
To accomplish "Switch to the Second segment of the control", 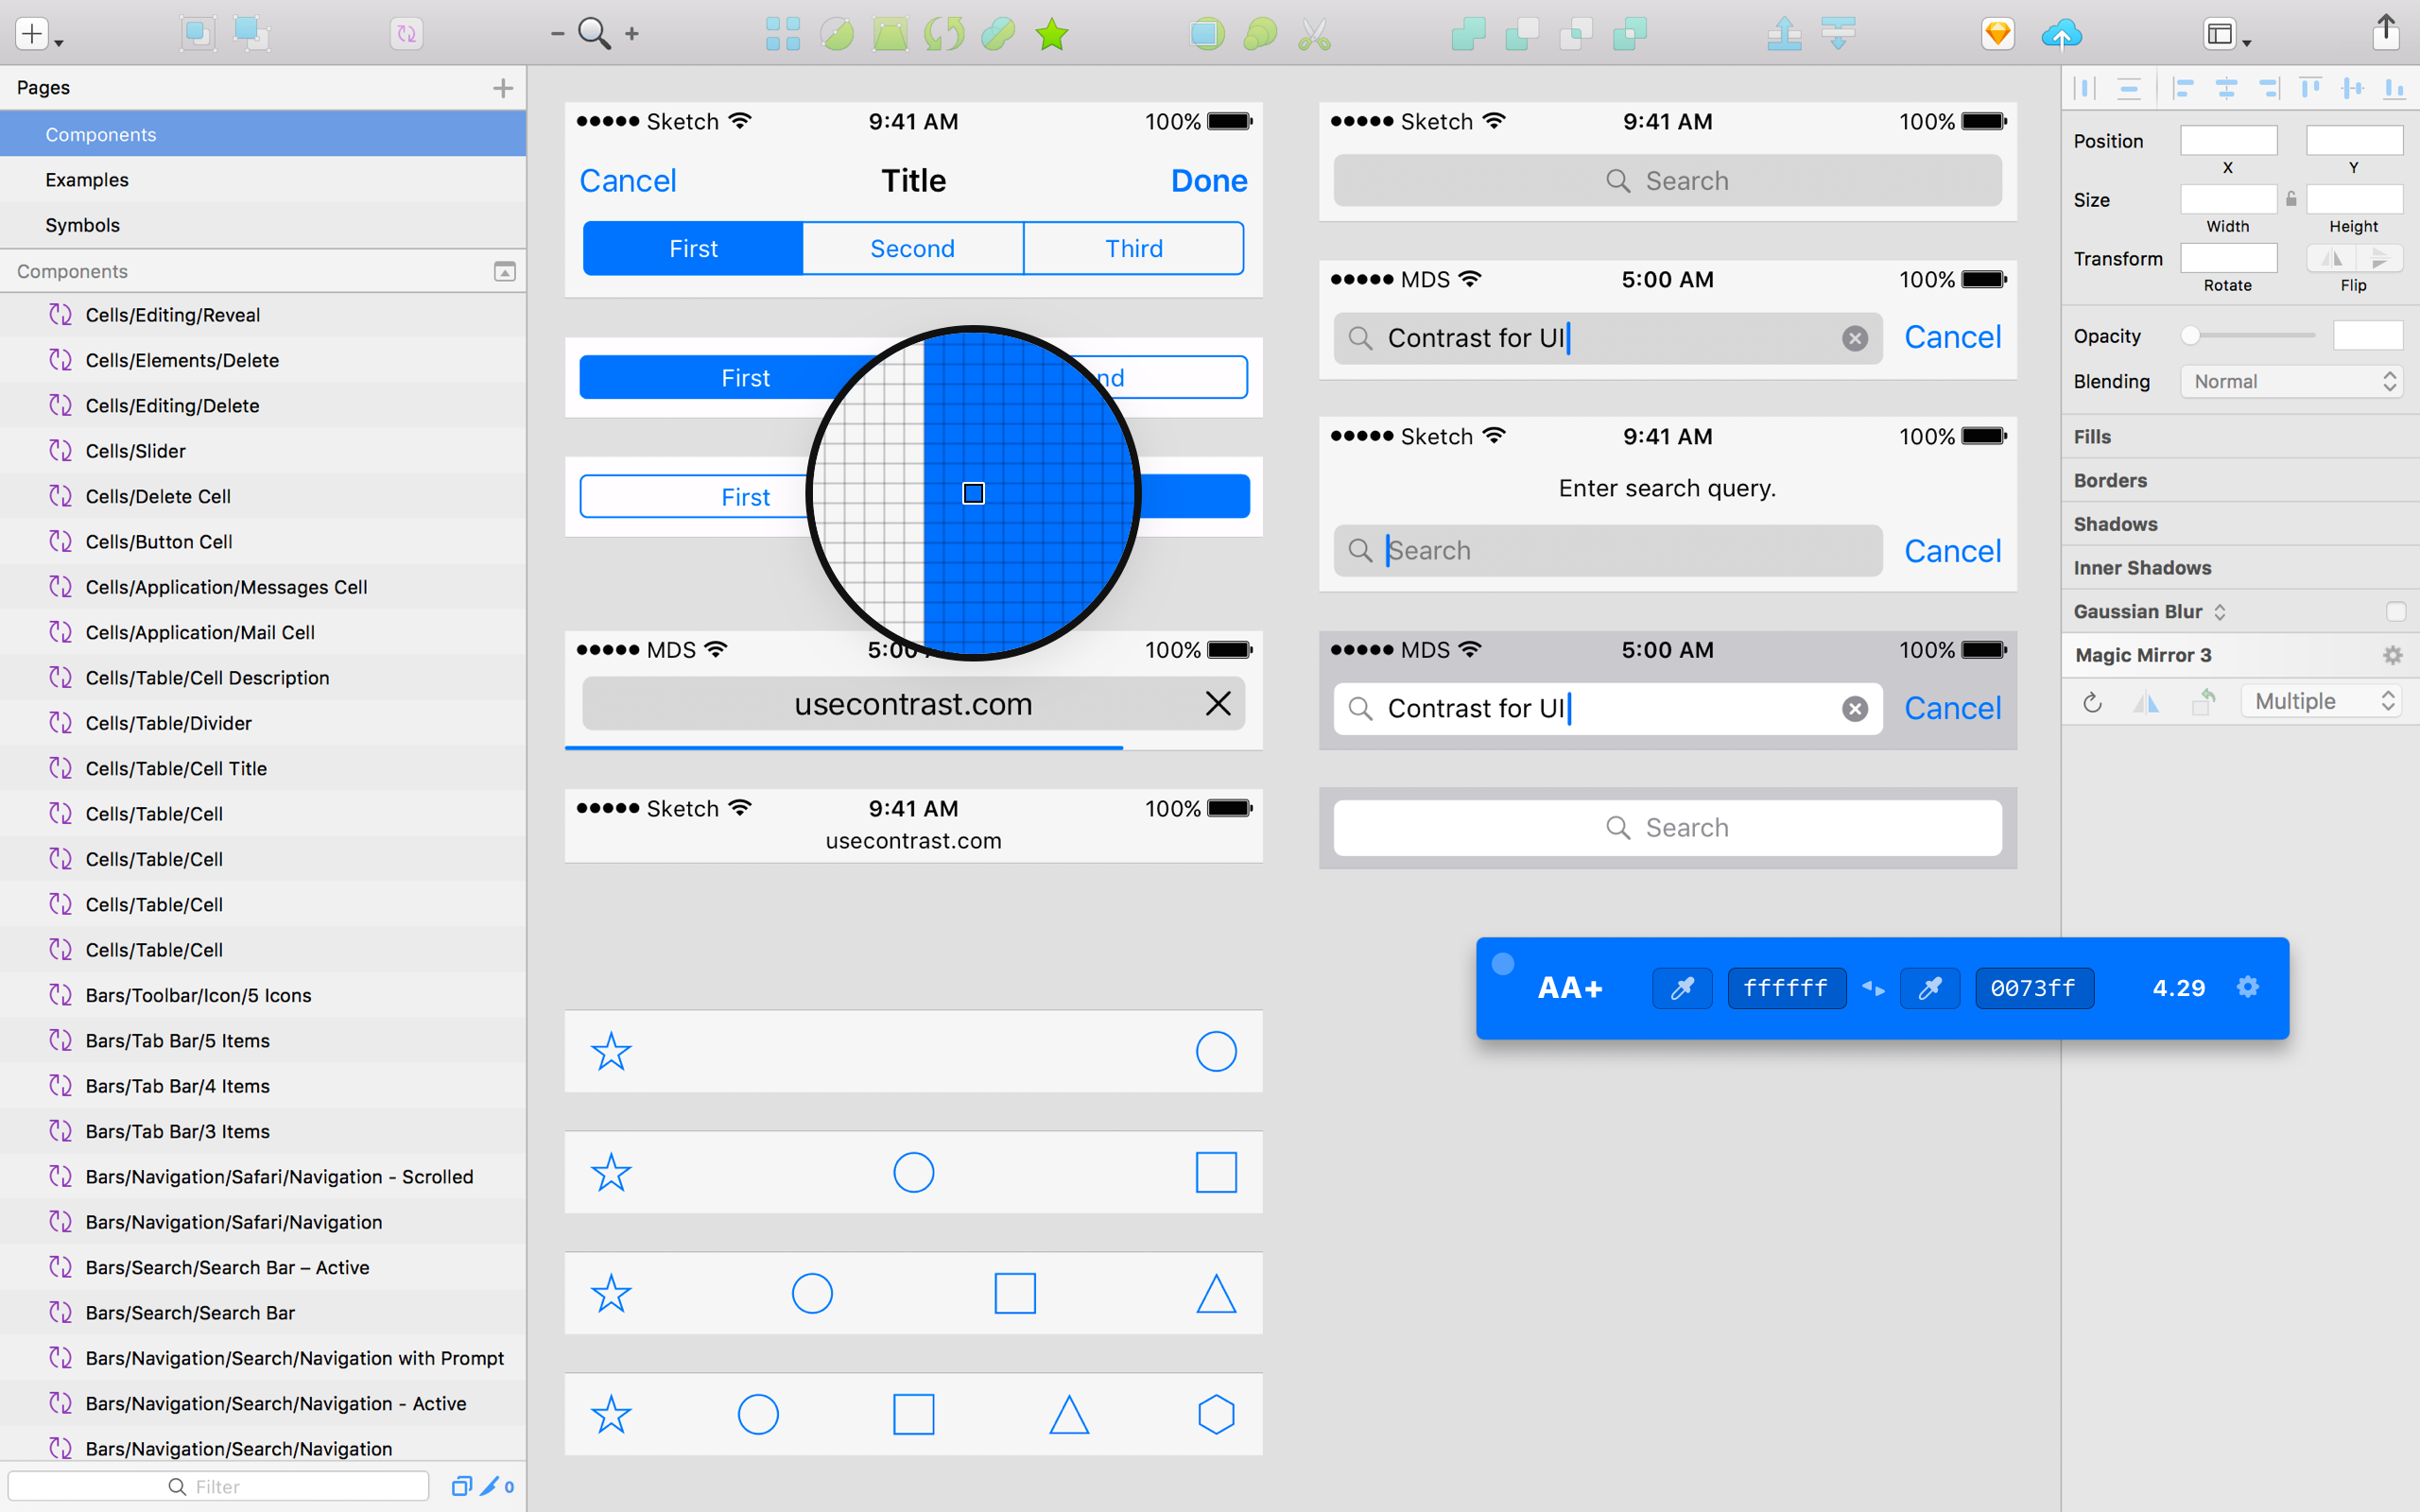I will 912,248.
